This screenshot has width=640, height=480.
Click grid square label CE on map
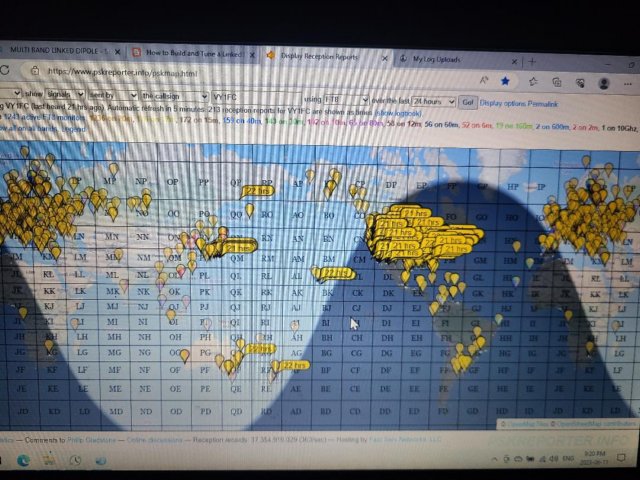(355, 389)
